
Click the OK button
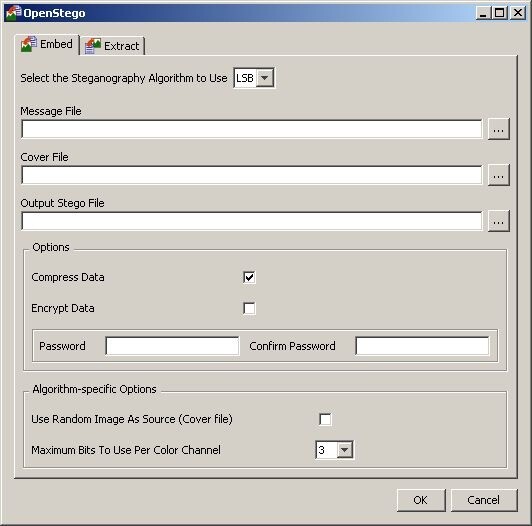421,500
